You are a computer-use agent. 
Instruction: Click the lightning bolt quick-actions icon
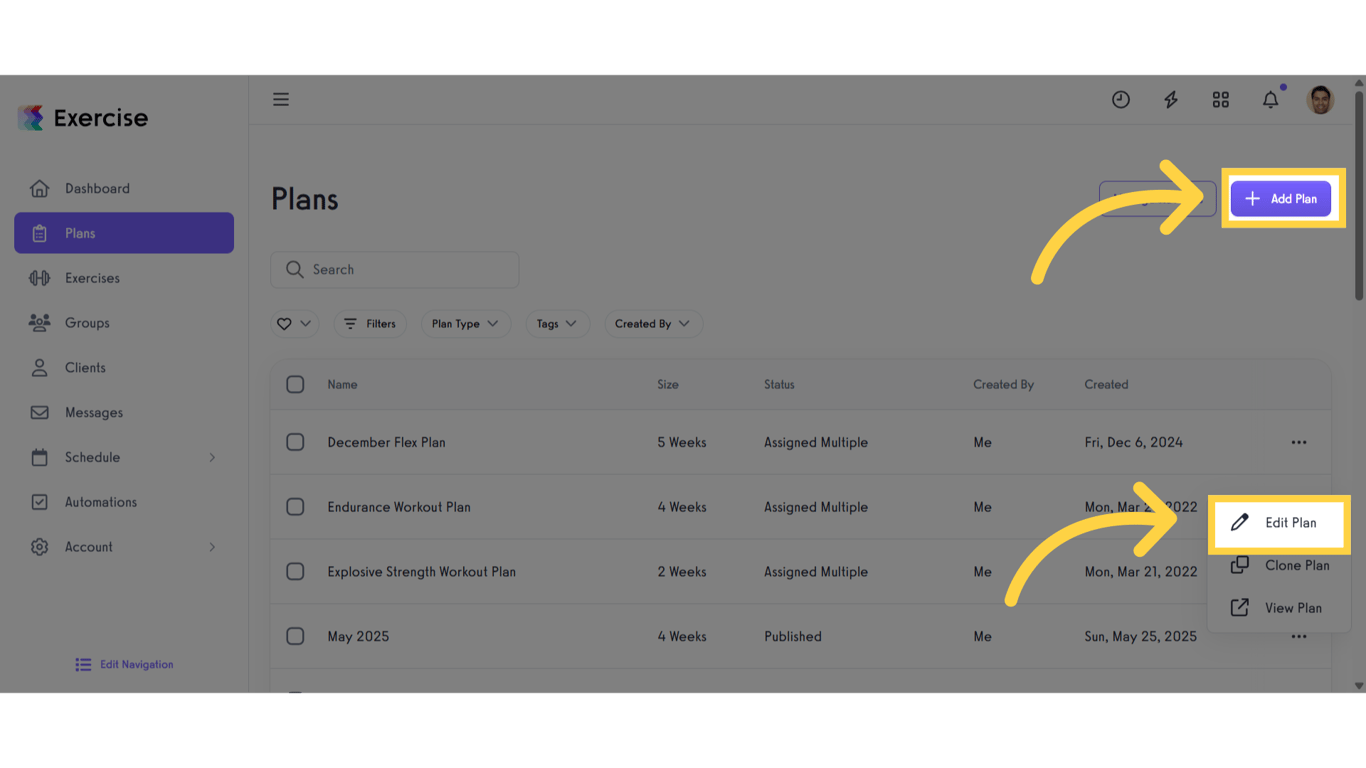pyautogui.click(x=1170, y=99)
